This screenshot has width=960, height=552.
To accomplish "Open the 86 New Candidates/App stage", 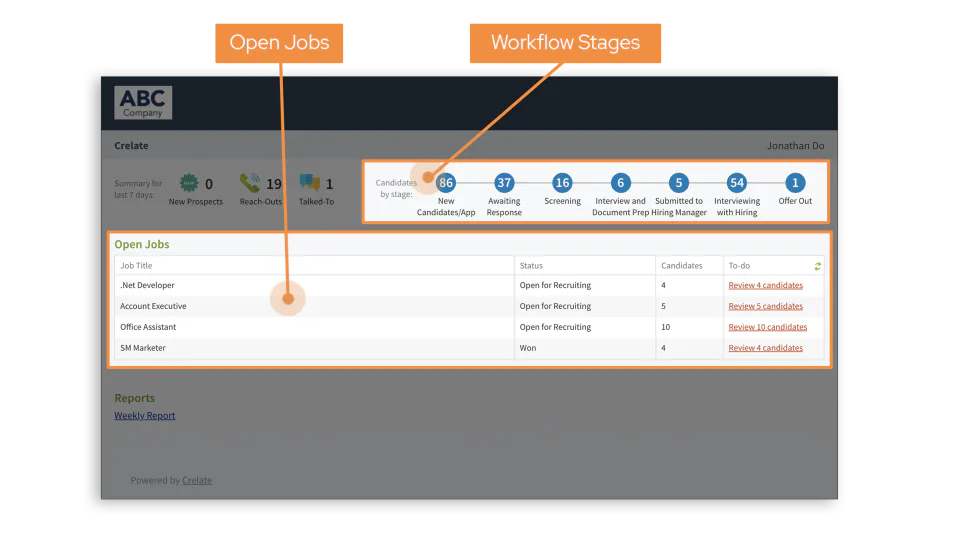I will point(446,182).
